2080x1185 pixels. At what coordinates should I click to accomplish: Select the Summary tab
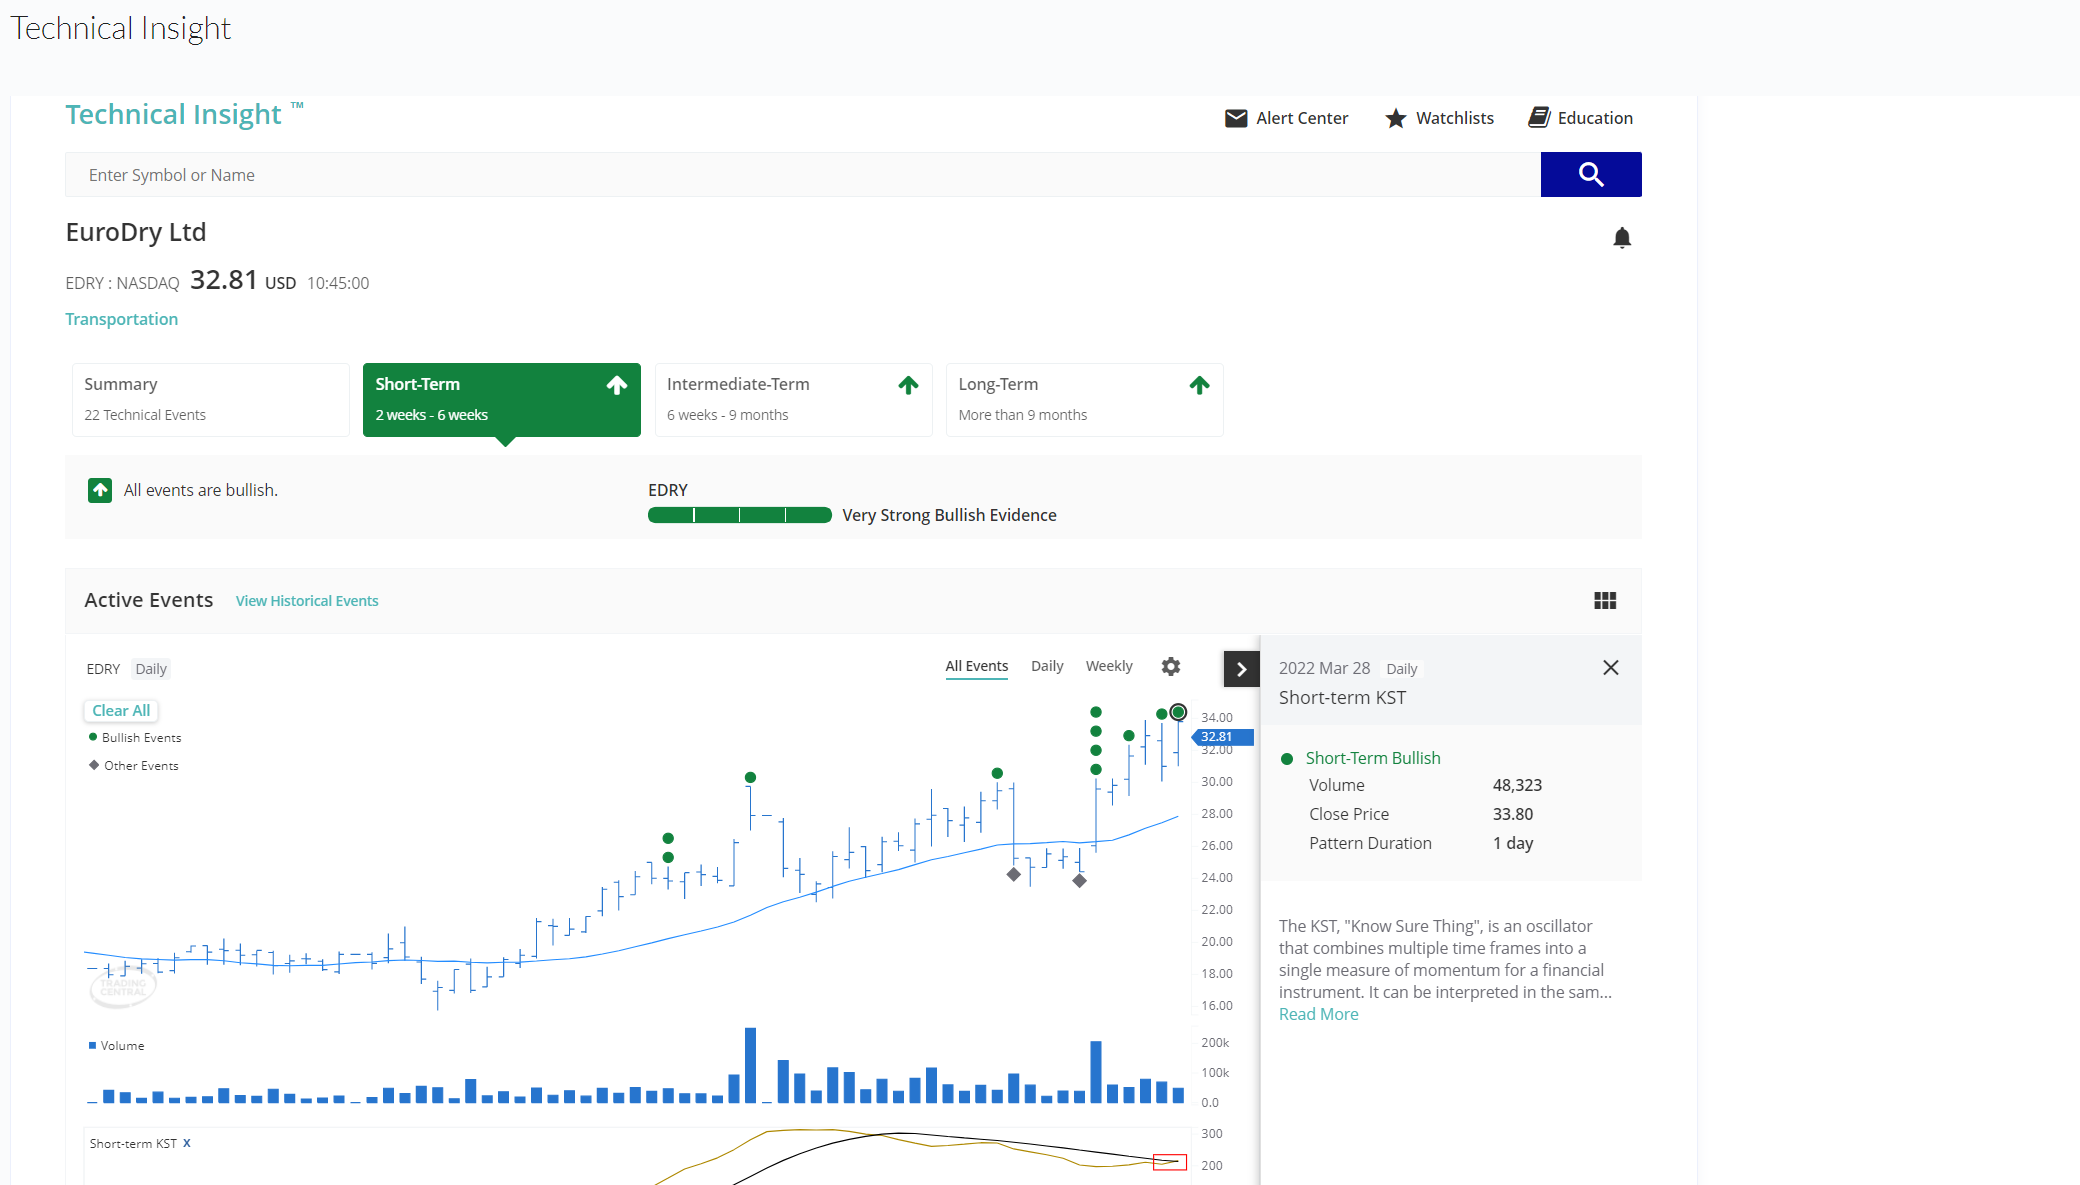[x=210, y=399]
